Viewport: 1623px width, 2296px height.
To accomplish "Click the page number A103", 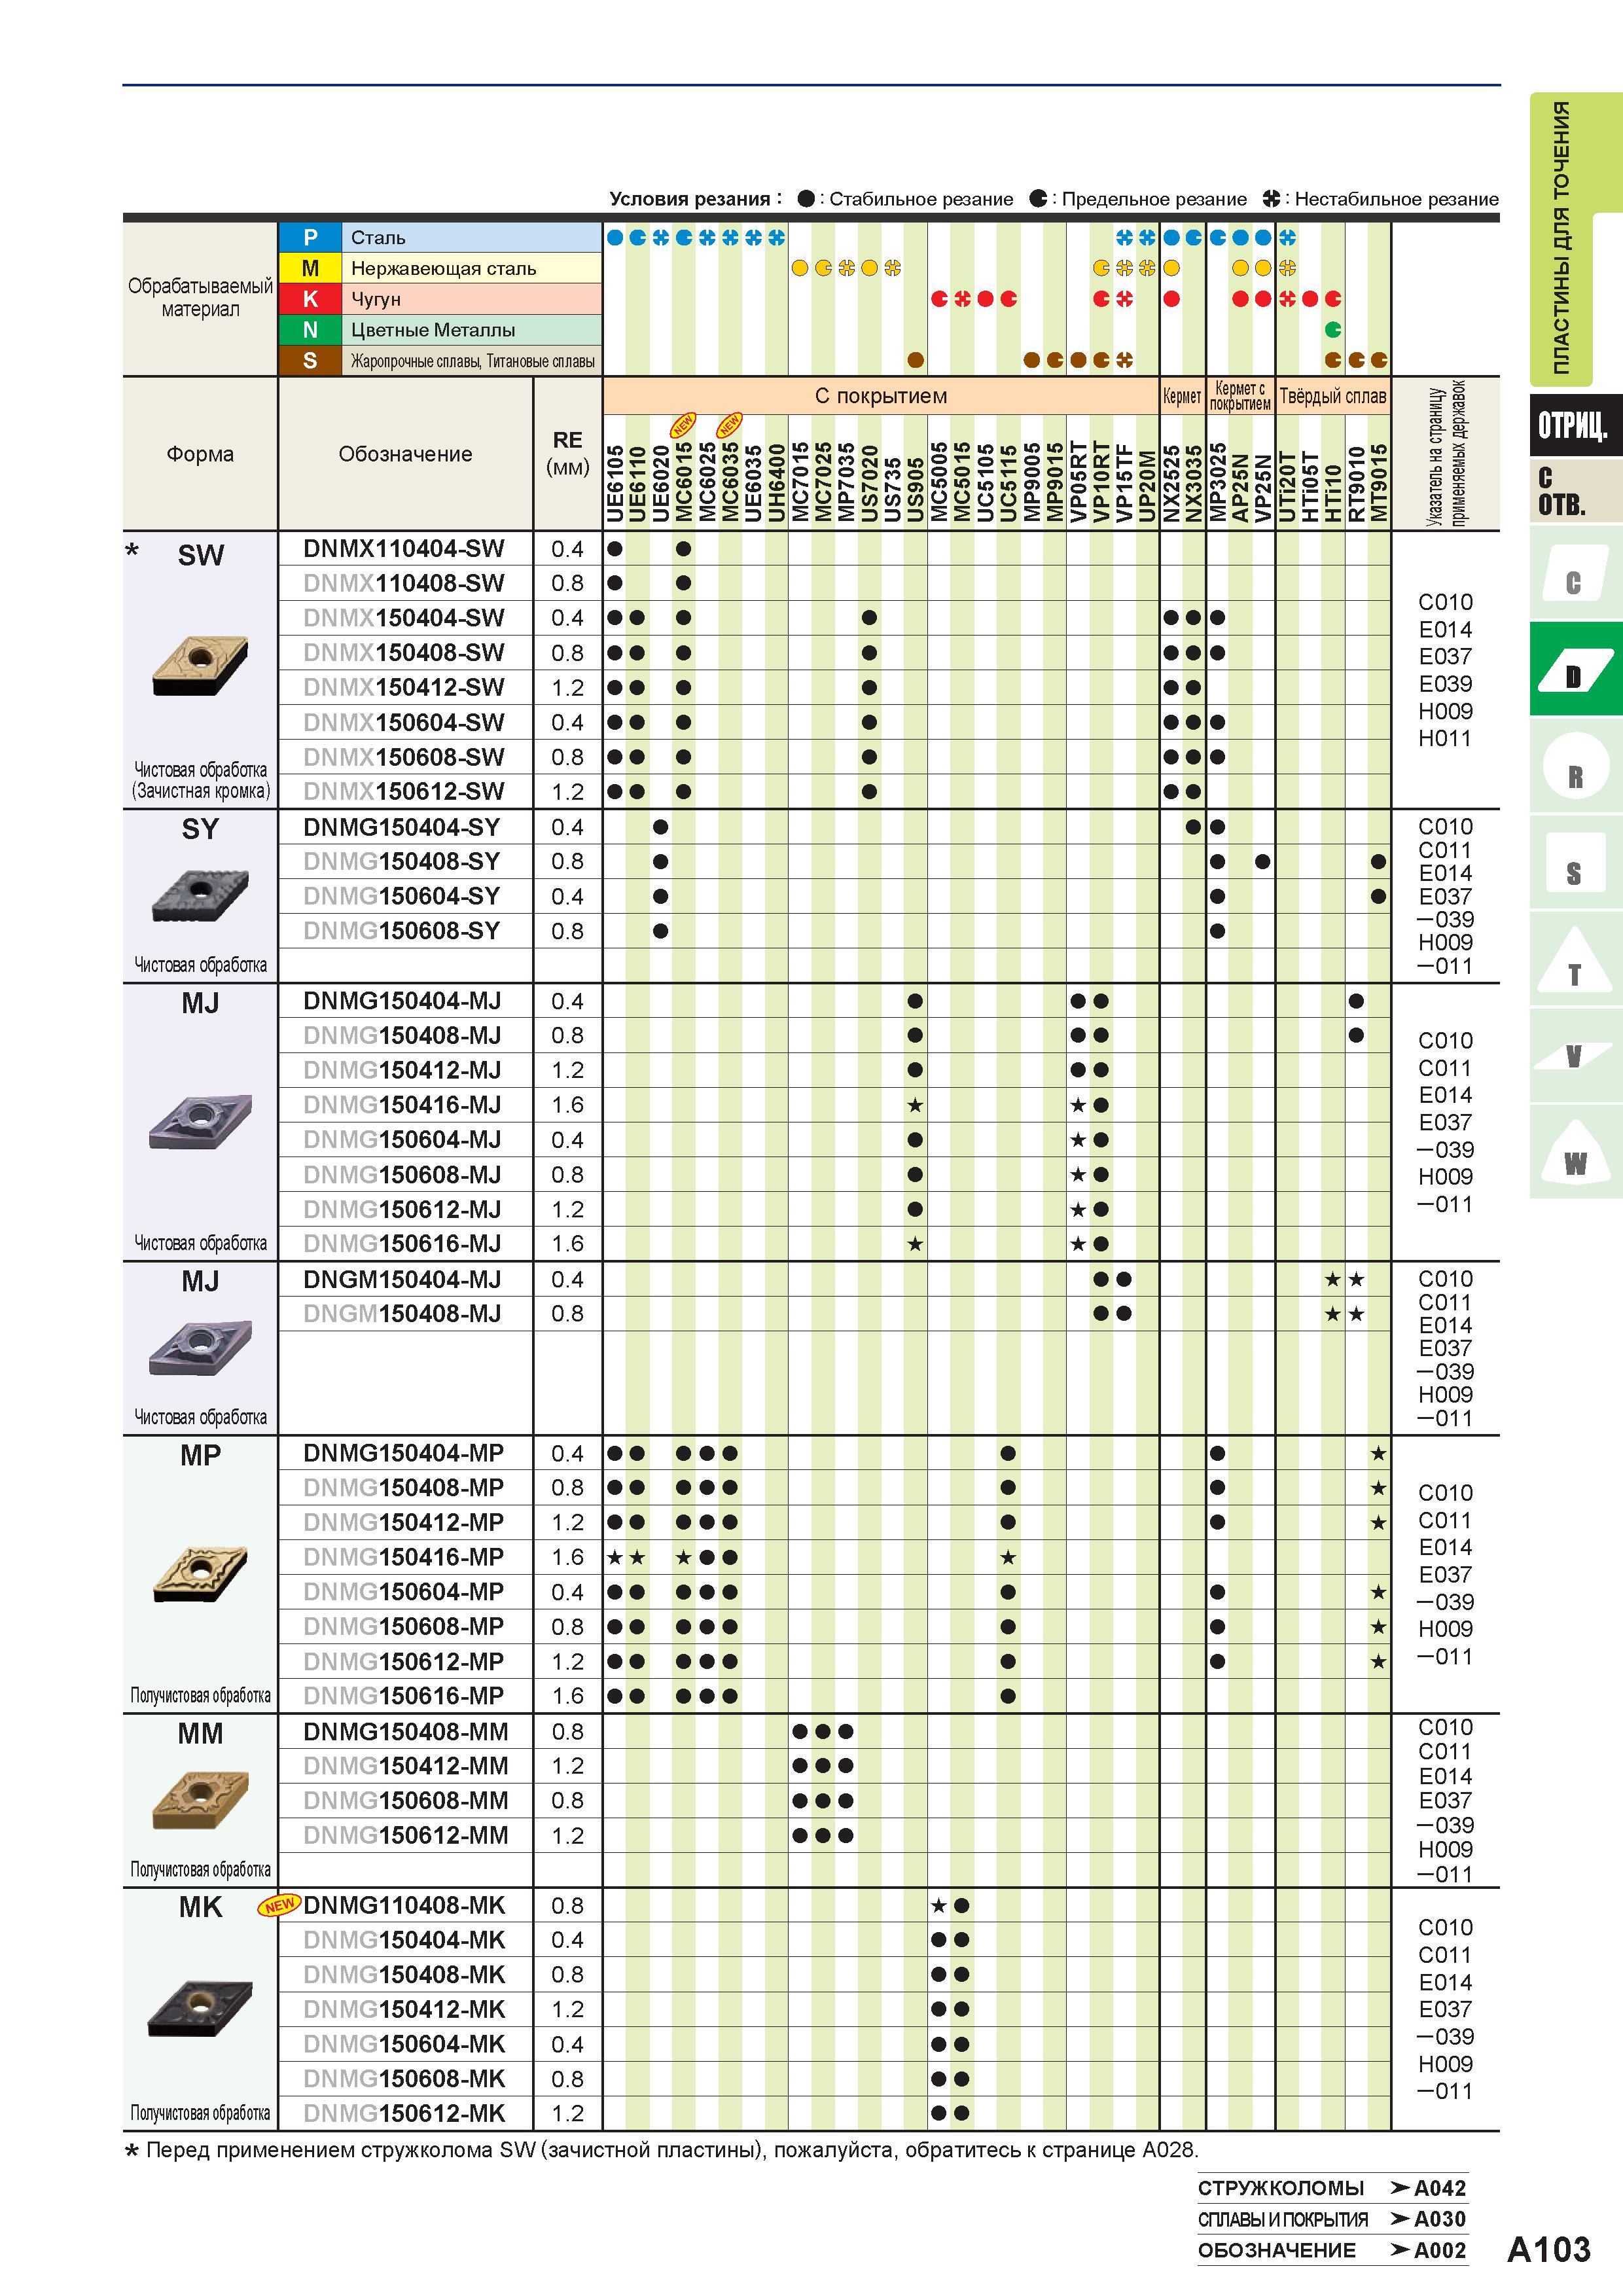I will click(1548, 2250).
